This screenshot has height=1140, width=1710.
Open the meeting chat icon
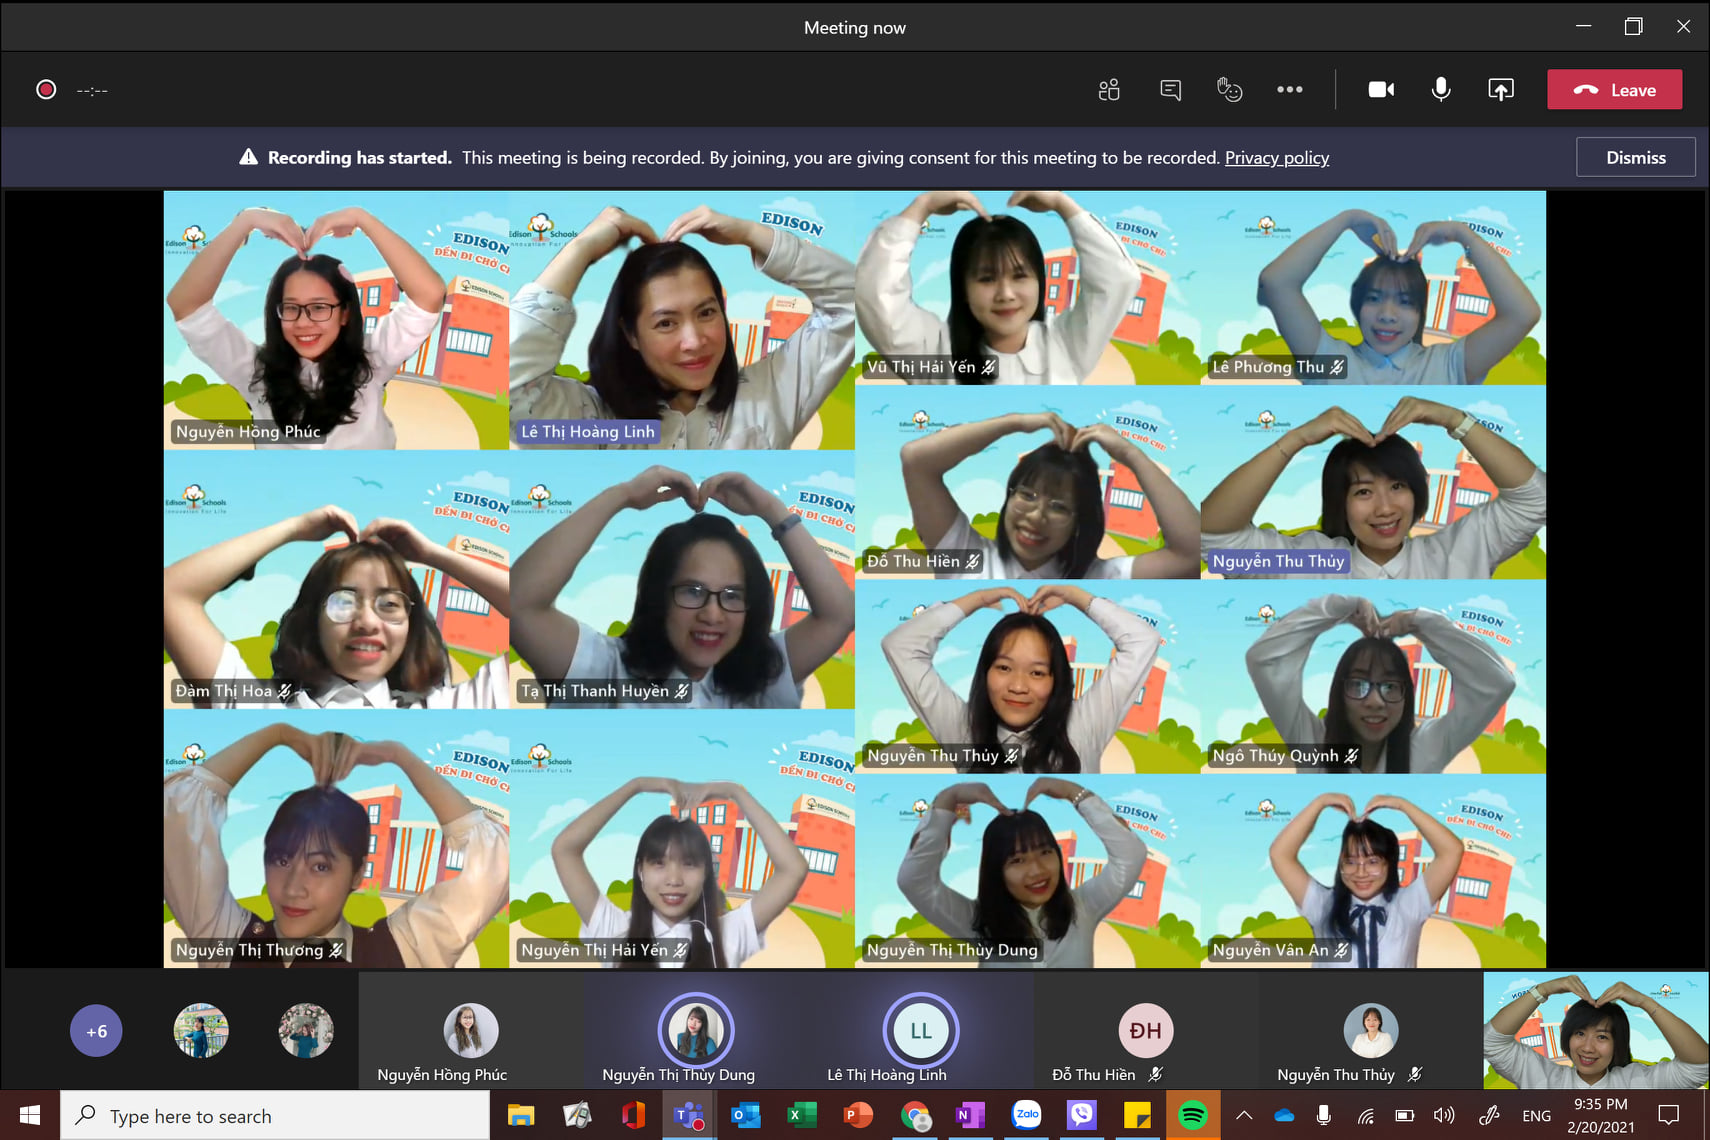pos(1170,90)
